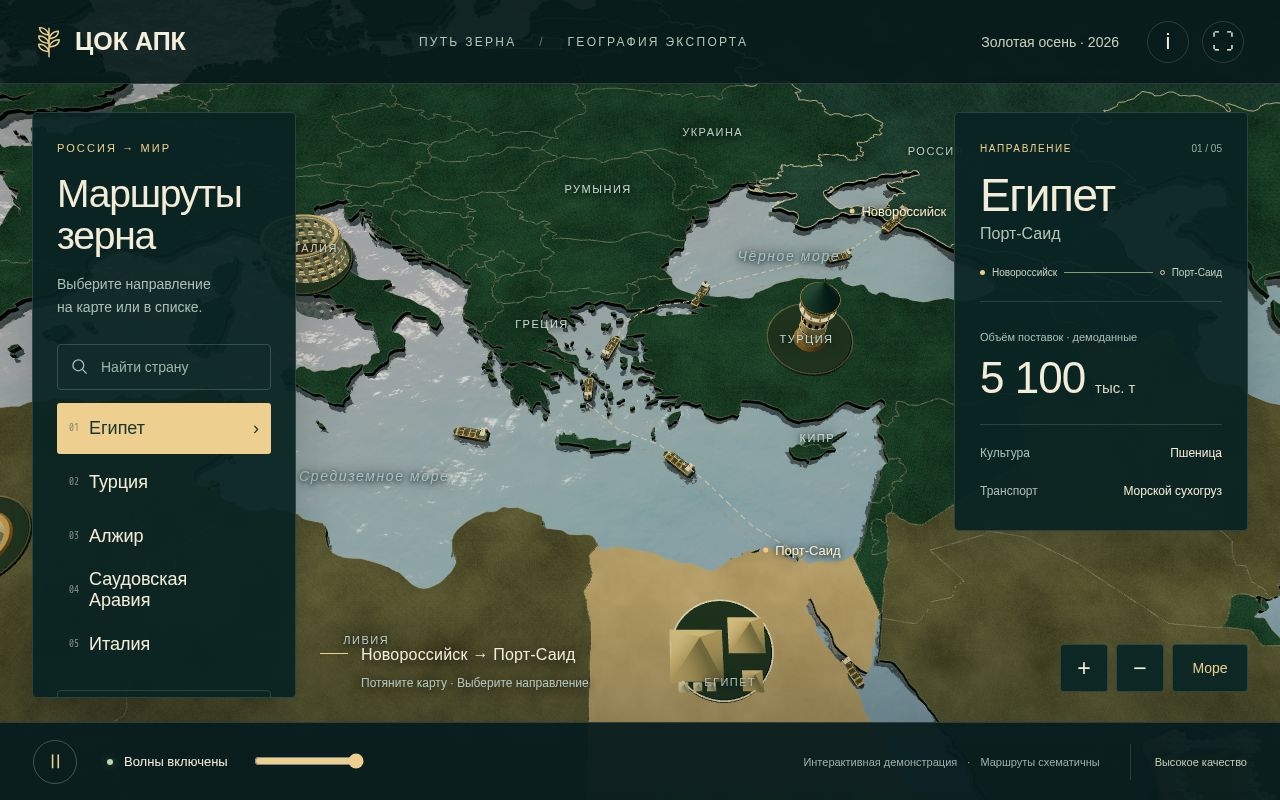Click the Novorossiysk port marker on map

(x=852, y=211)
